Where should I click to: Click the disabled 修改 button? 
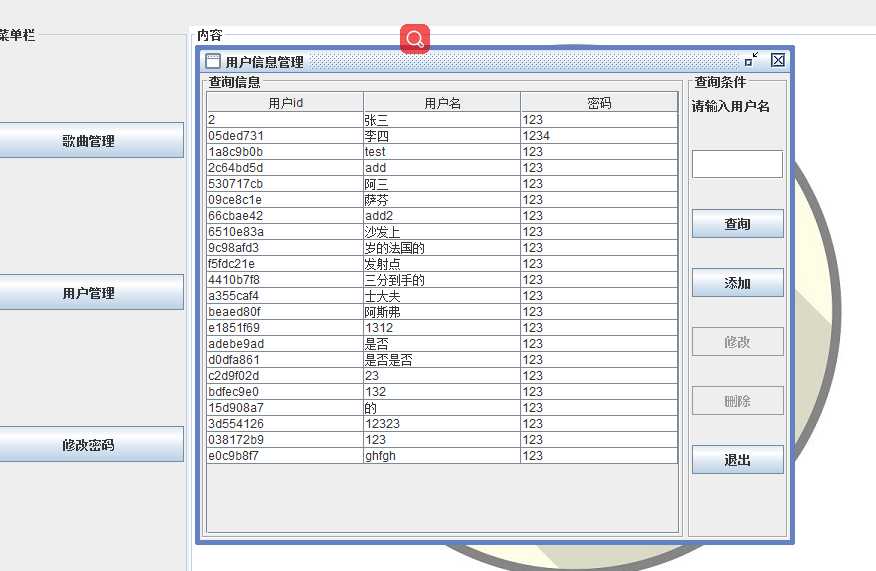click(x=737, y=341)
